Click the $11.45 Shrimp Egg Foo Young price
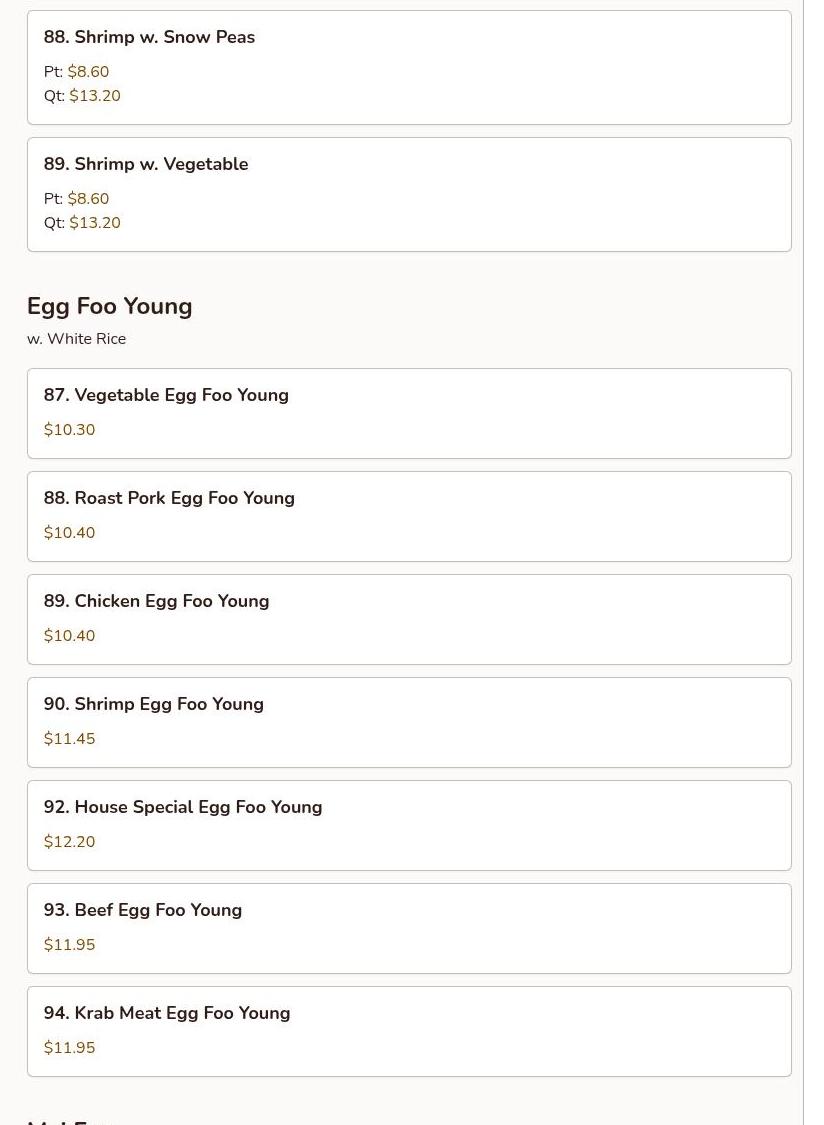This screenshot has width=824, height=1125. 70,739
